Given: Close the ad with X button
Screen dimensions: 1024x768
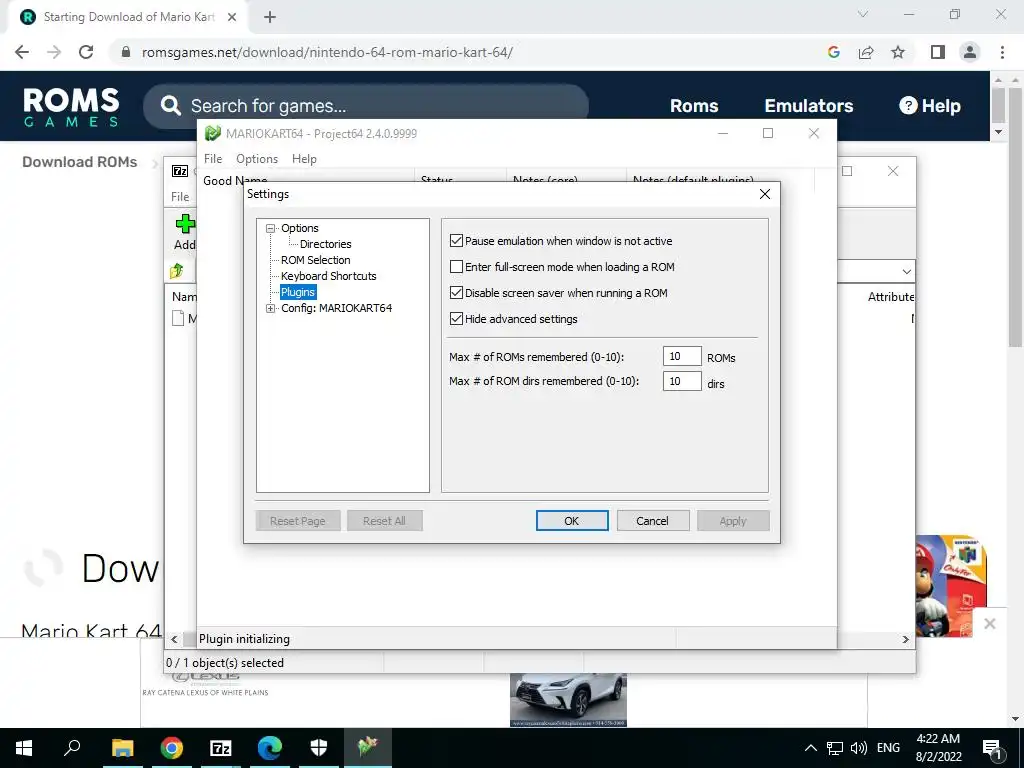Looking at the screenshot, I should (x=989, y=624).
